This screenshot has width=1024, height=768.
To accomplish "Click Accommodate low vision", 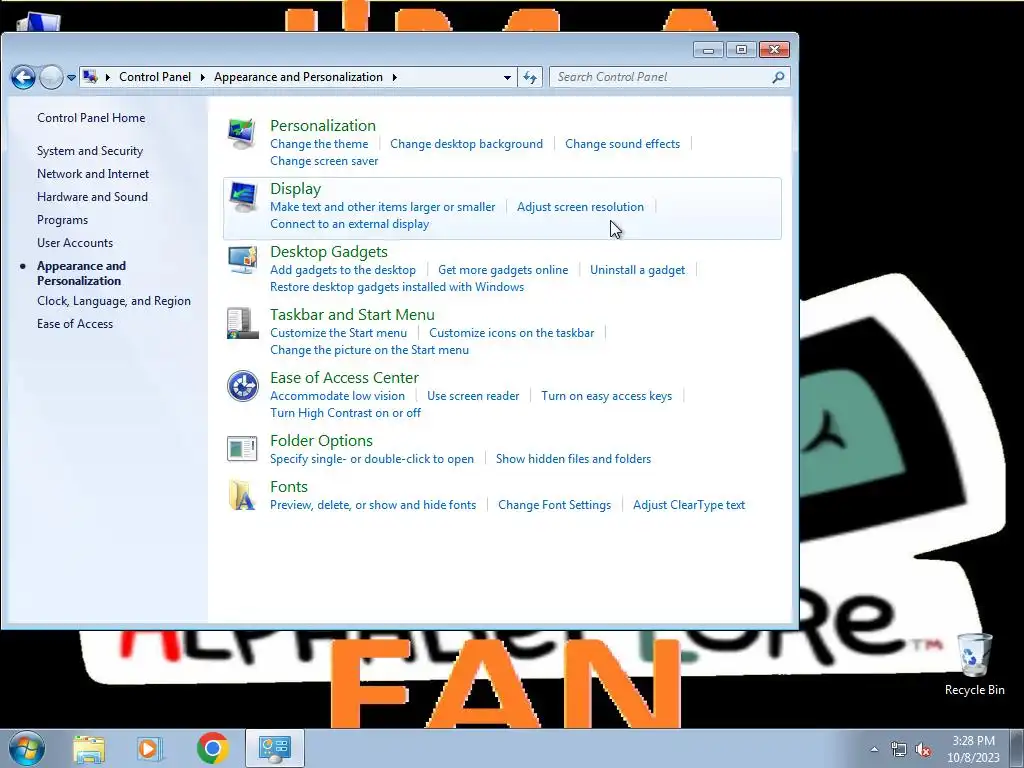I will (338, 396).
